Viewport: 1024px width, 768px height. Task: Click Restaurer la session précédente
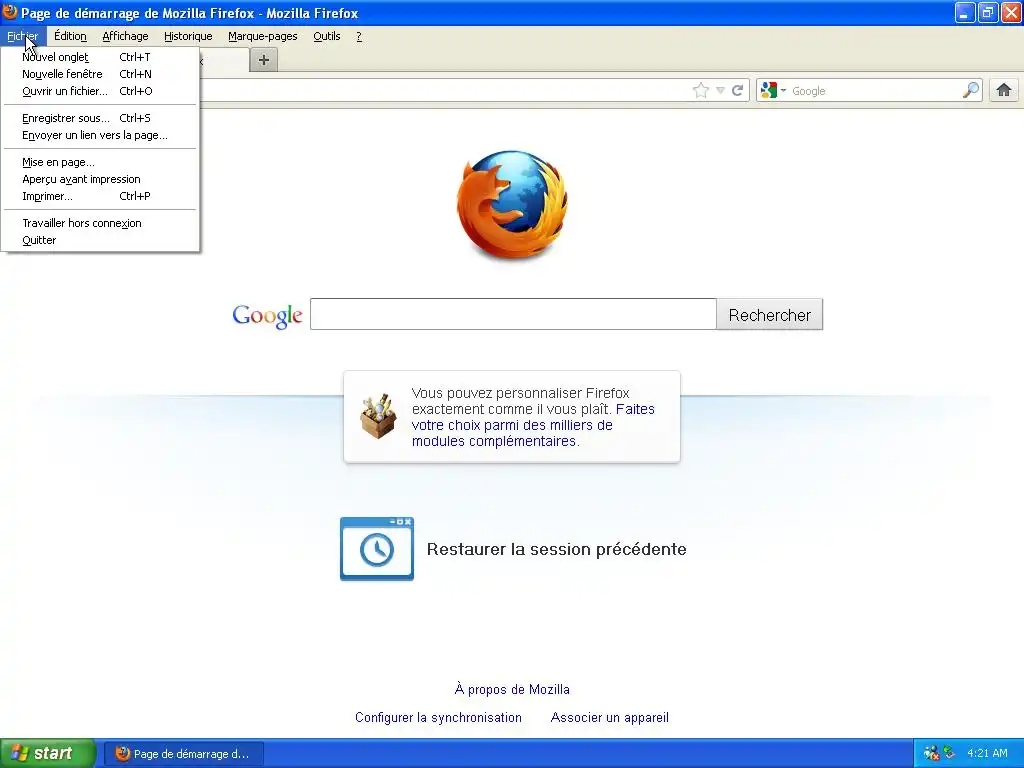556,549
